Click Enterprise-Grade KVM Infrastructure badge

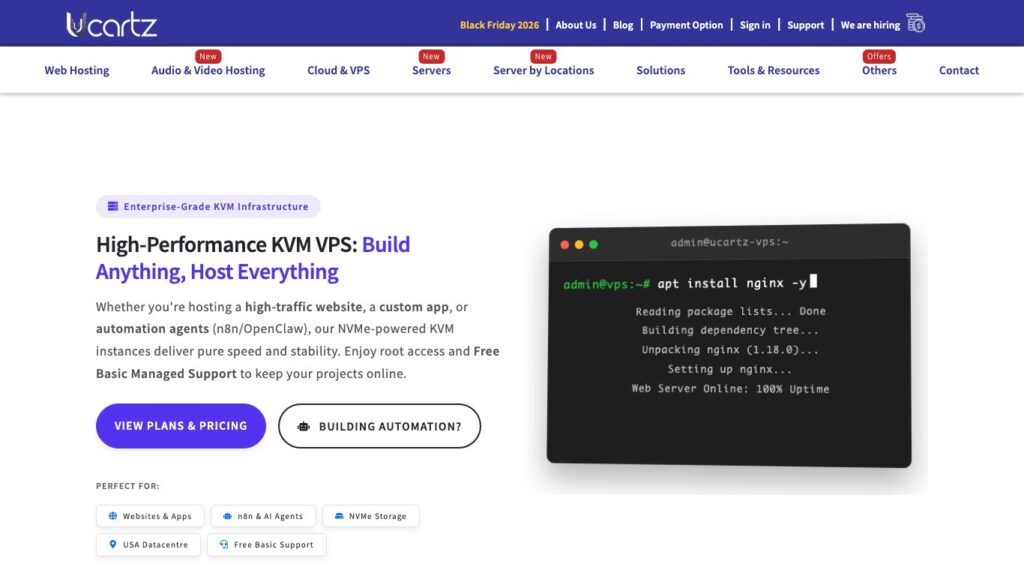coord(208,206)
